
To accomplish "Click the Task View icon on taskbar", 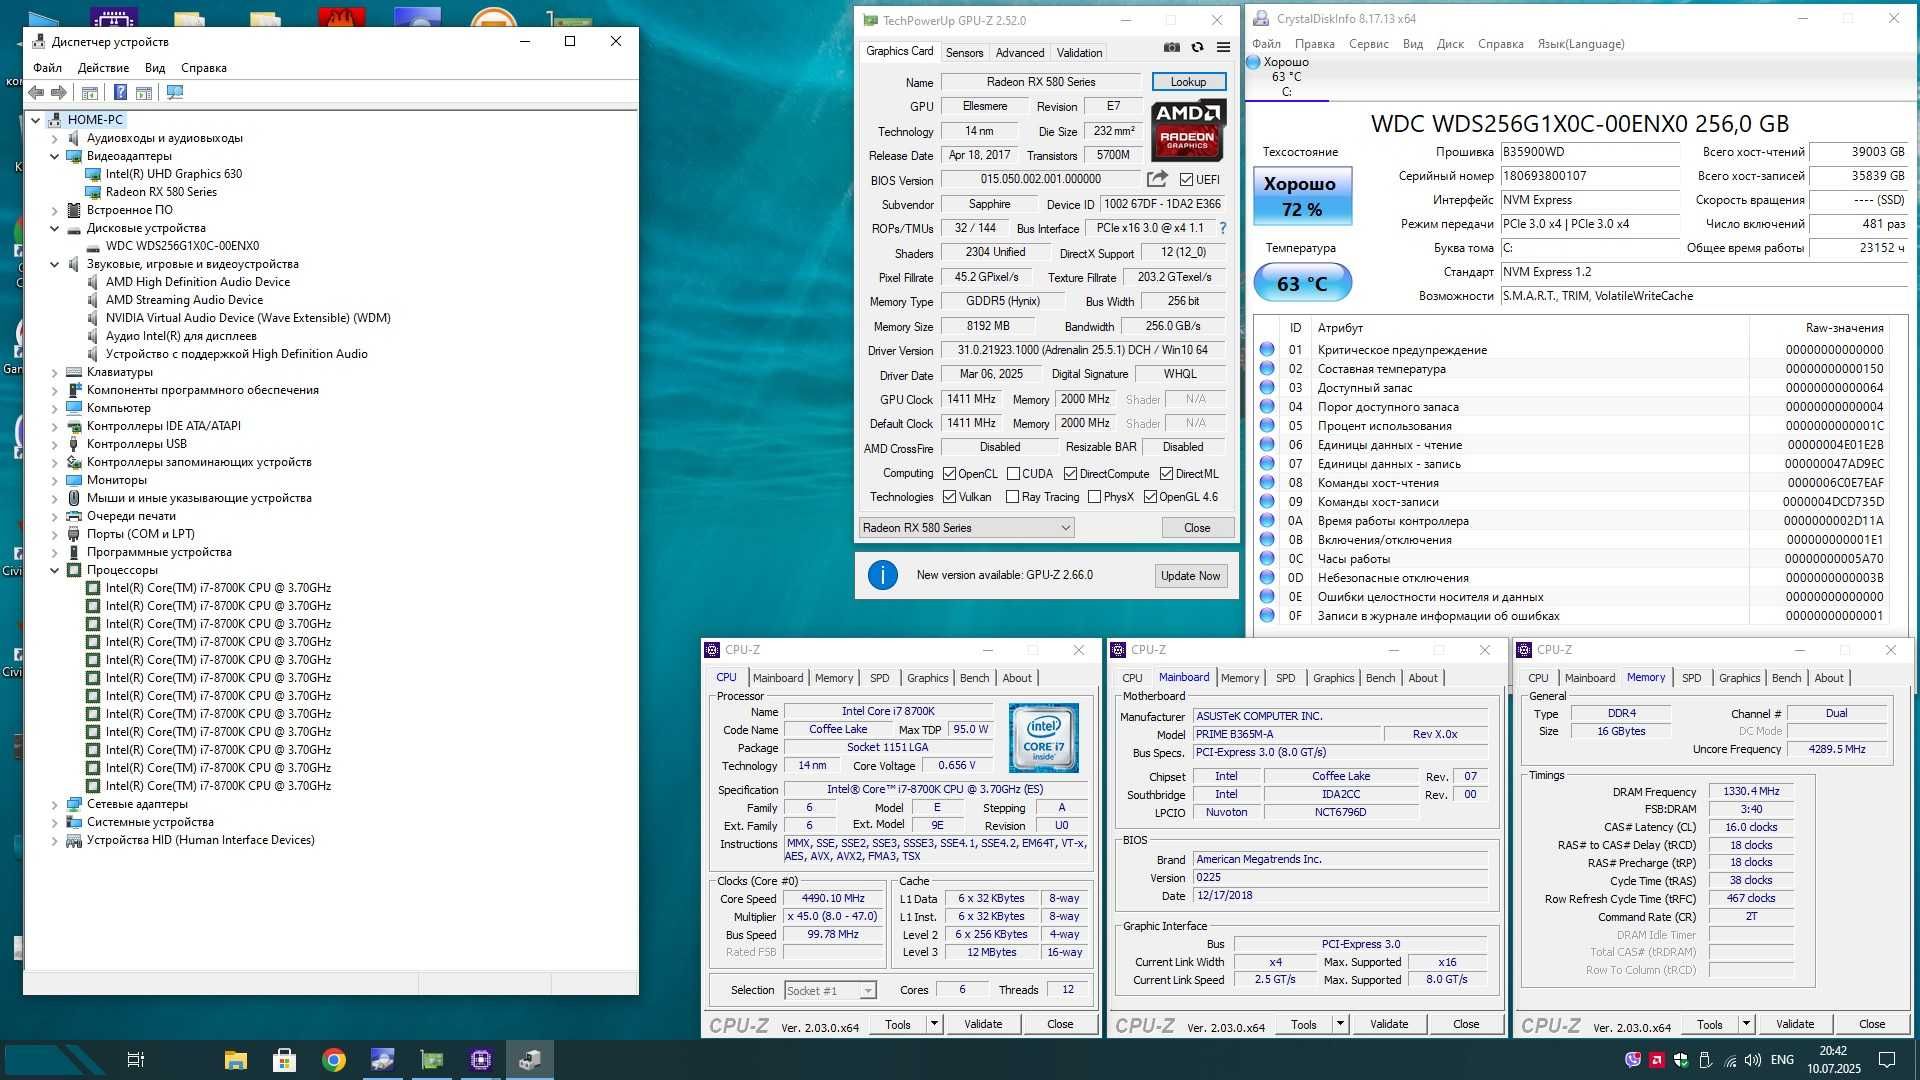I will click(136, 1060).
